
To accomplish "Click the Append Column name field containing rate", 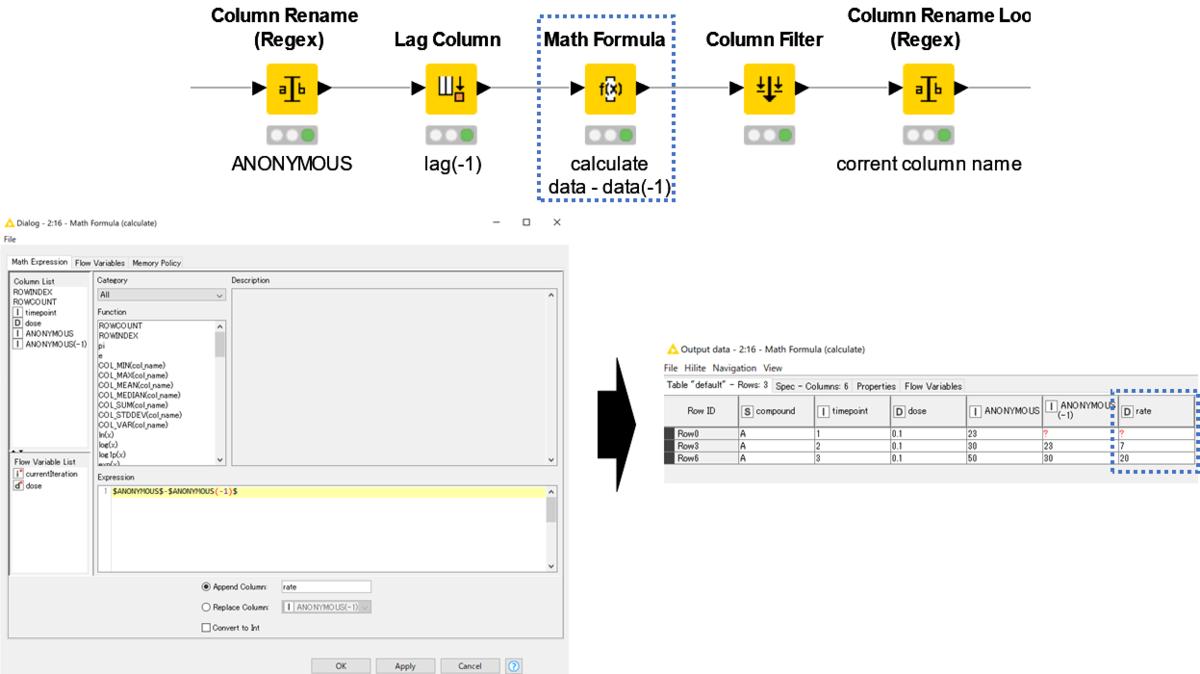I will [326, 587].
